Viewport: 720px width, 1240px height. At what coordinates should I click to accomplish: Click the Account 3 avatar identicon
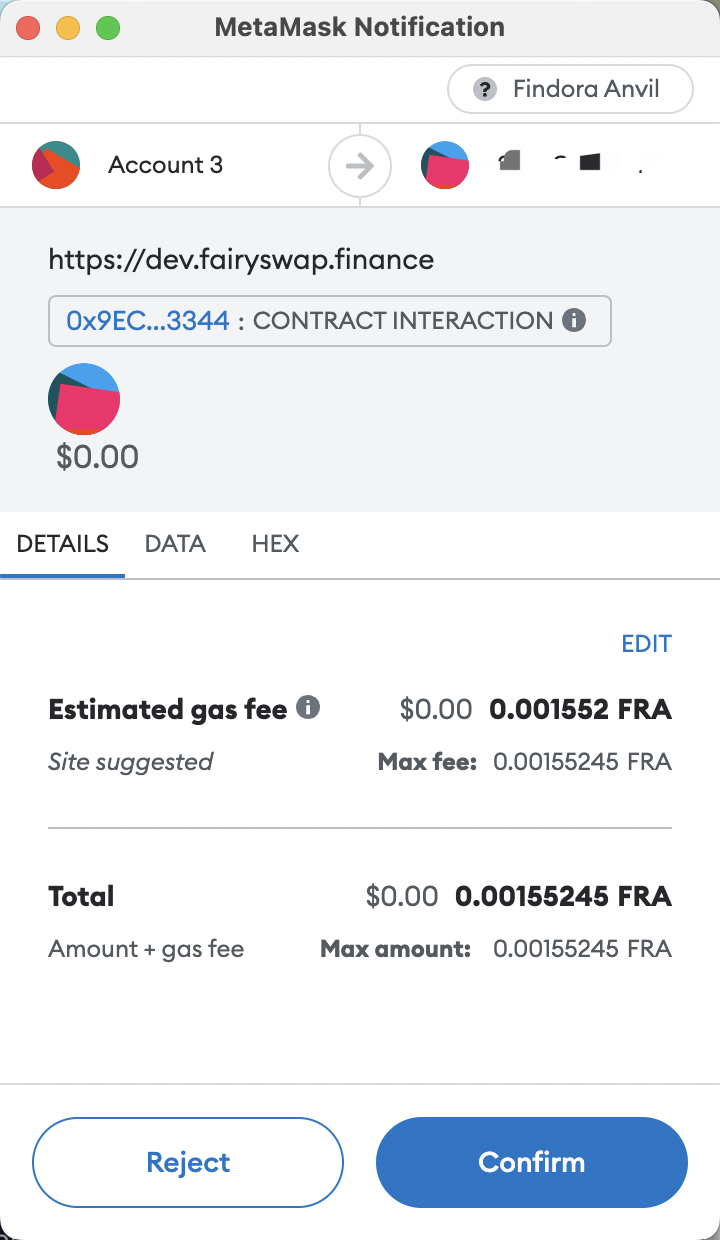click(56, 165)
